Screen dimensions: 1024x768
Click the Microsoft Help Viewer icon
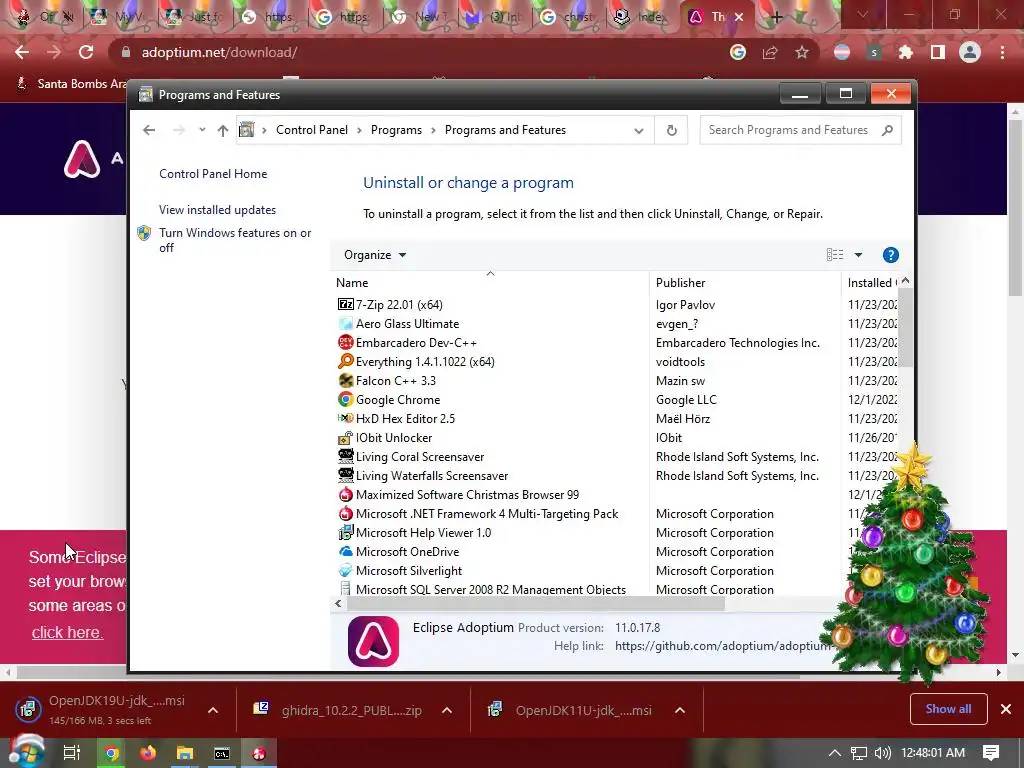(x=345, y=532)
